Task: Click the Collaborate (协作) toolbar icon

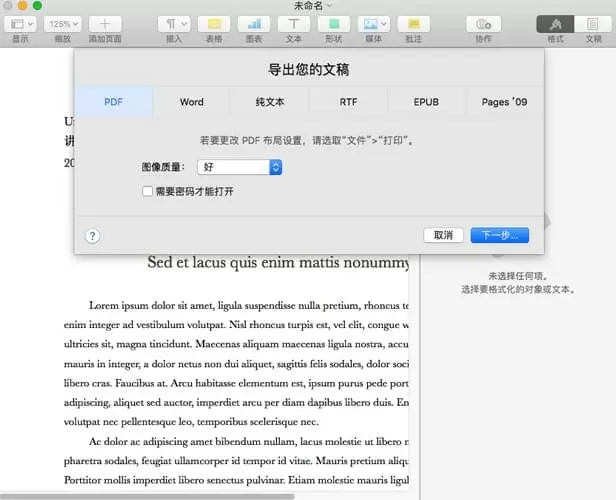Action: click(x=484, y=24)
